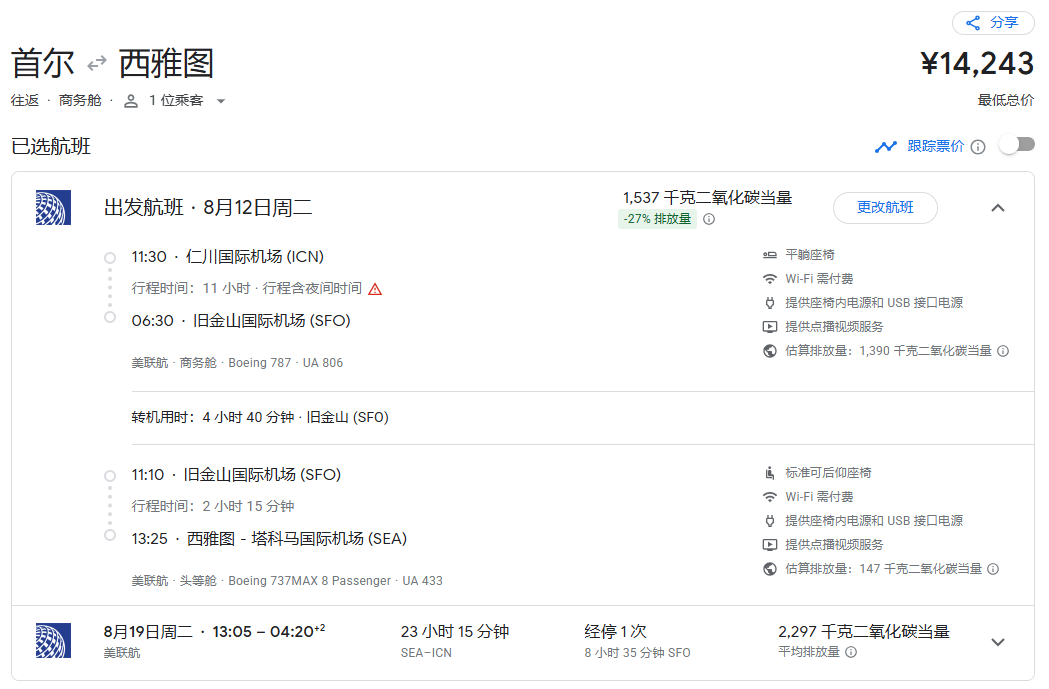Viewport: 1049px width, 689px height.
Task: Click the 首尔 origin city title
Action: 43,64
